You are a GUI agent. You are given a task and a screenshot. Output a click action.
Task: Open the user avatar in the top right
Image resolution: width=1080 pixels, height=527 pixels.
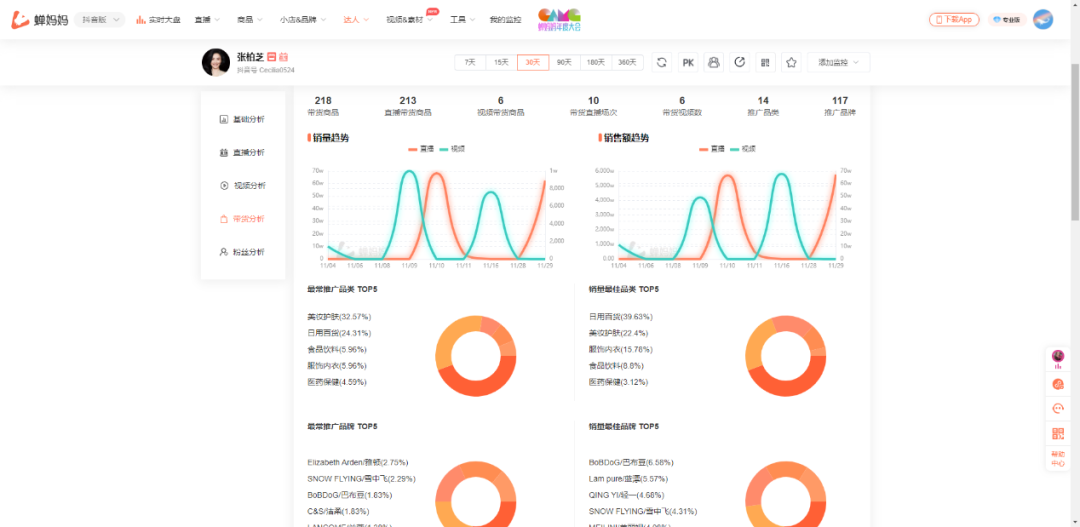pos(1043,19)
